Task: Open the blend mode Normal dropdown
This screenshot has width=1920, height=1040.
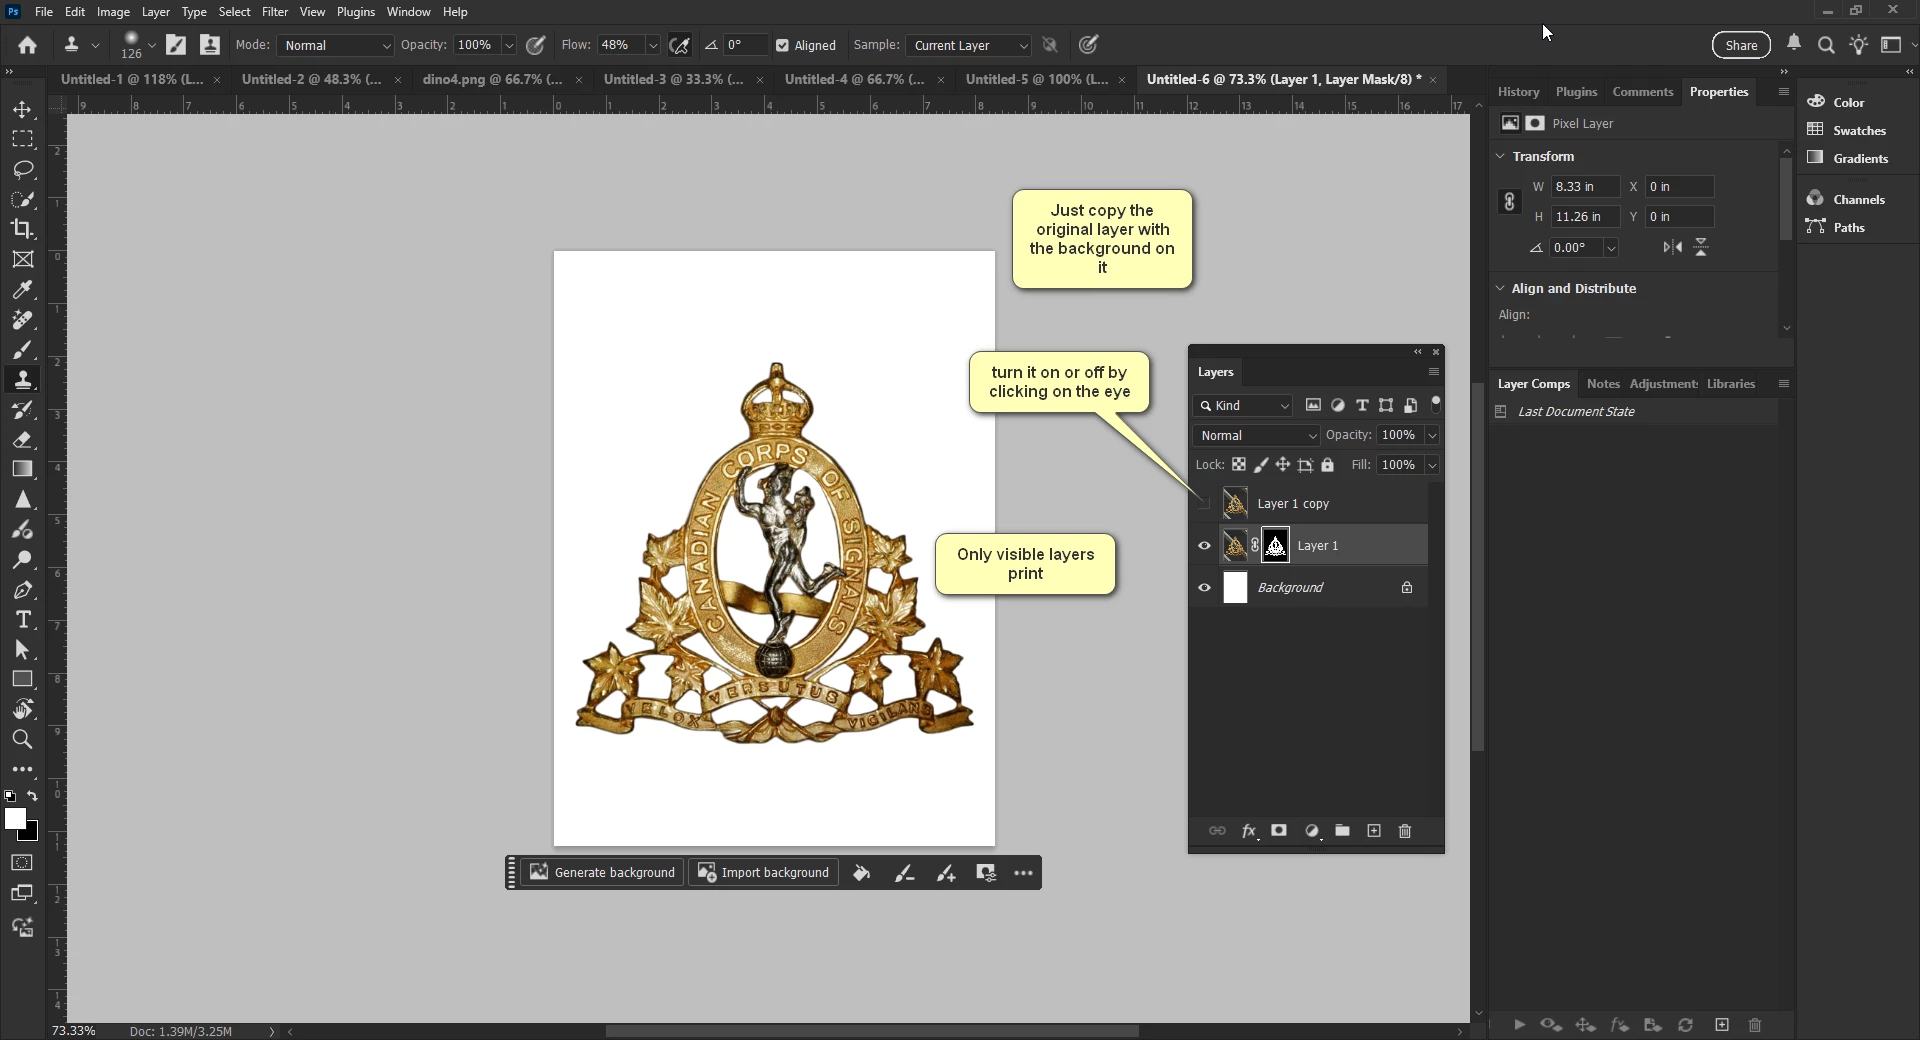Action: (x=1257, y=435)
